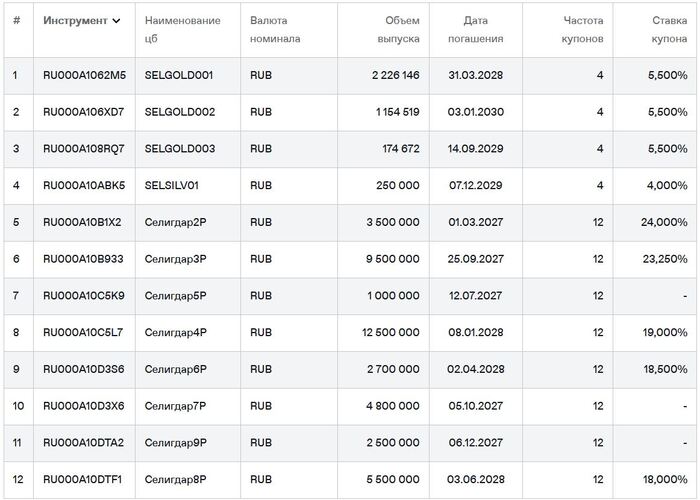Click the Дата погашения column header
Viewport: 700px width, 500px height.
483,29
